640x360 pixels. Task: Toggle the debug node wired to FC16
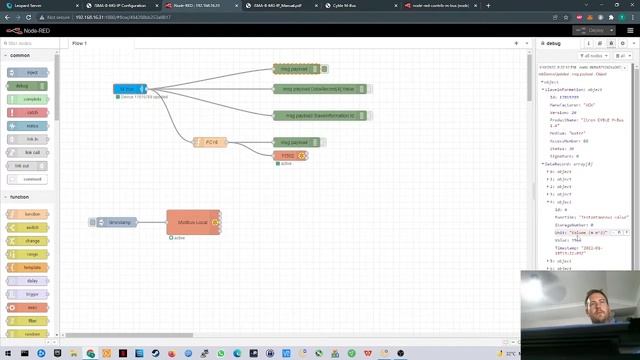coord(323,142)
